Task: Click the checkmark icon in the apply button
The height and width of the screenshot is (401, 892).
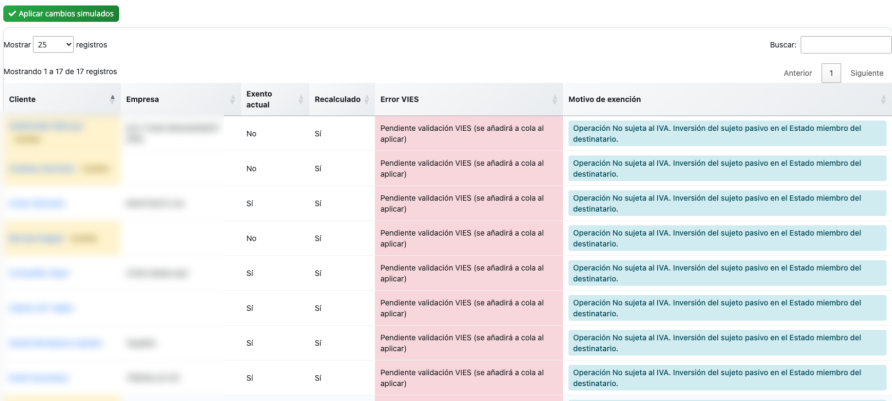Action: tap(12, 14)
